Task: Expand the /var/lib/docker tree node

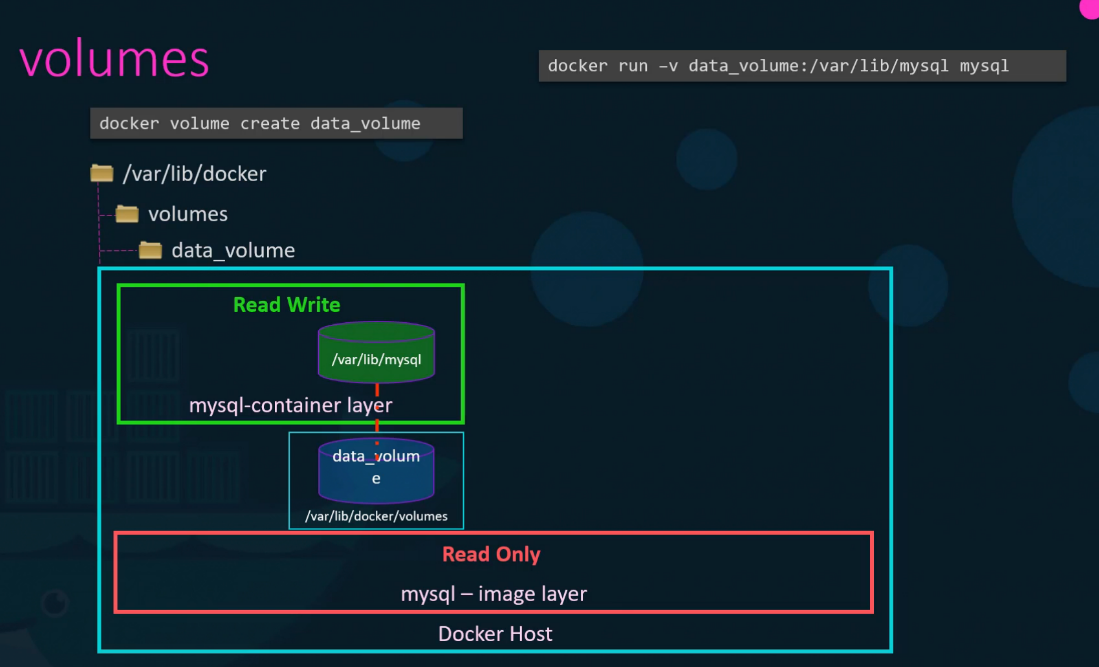Action: coord(193,173)
